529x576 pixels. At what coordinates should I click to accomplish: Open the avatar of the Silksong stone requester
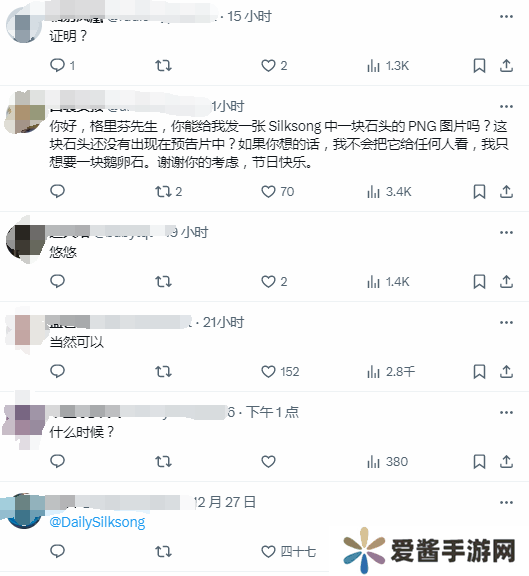coord(24,115)
